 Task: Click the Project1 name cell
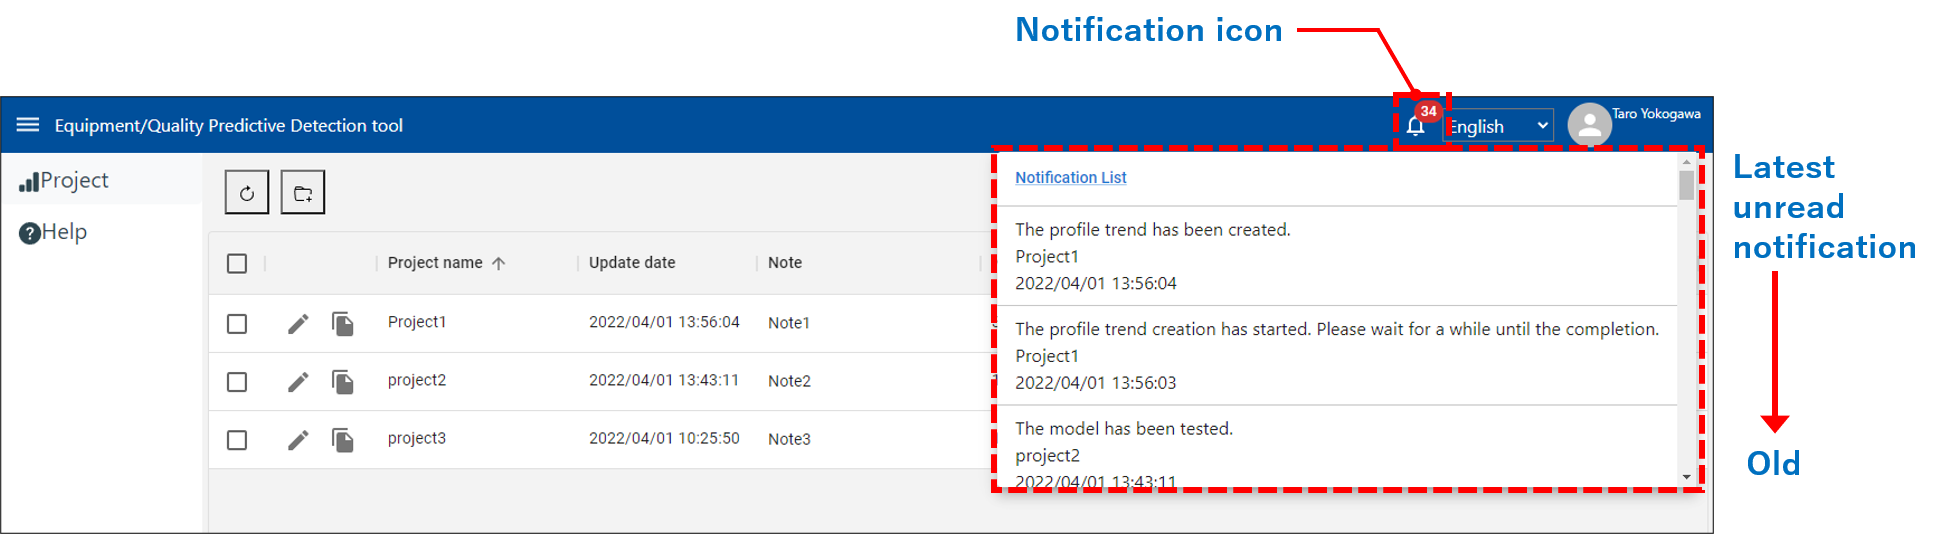tap(417, 322)
